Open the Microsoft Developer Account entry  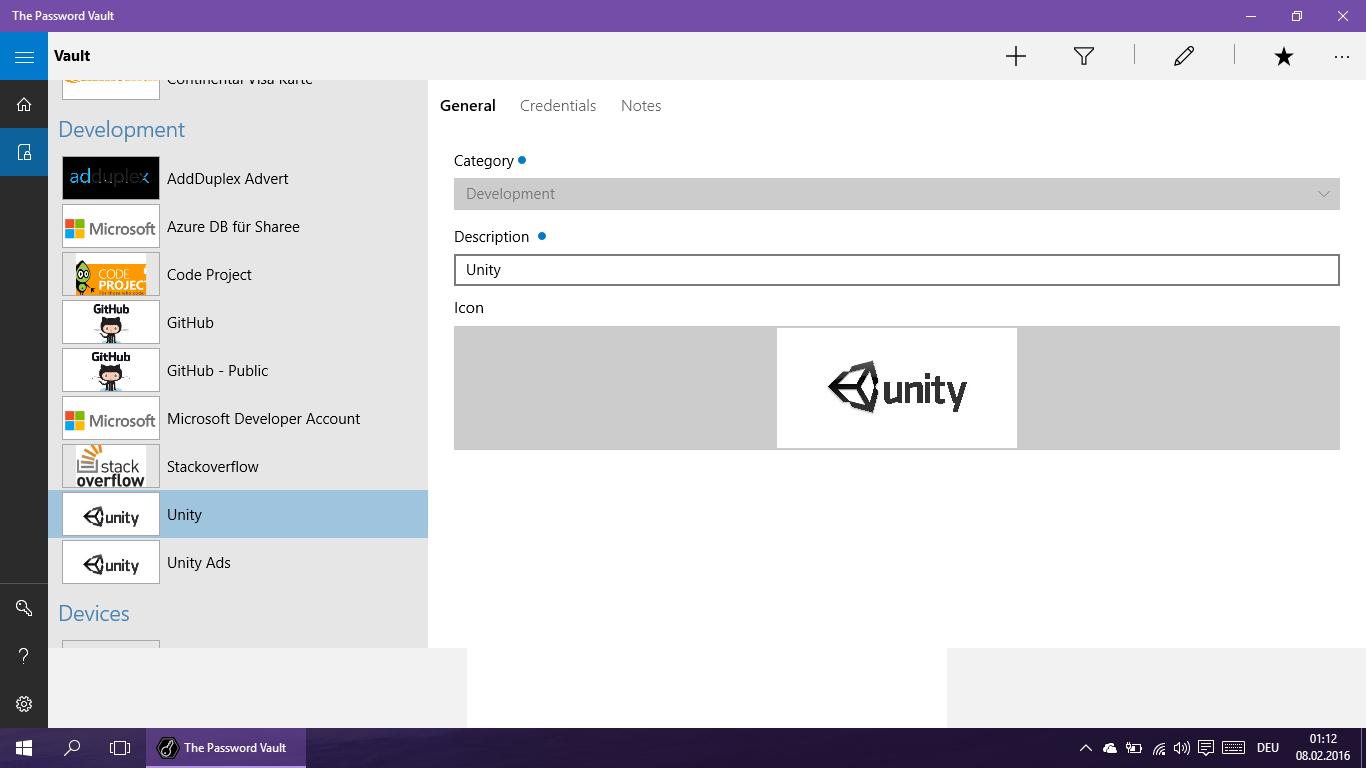(238, 418)
